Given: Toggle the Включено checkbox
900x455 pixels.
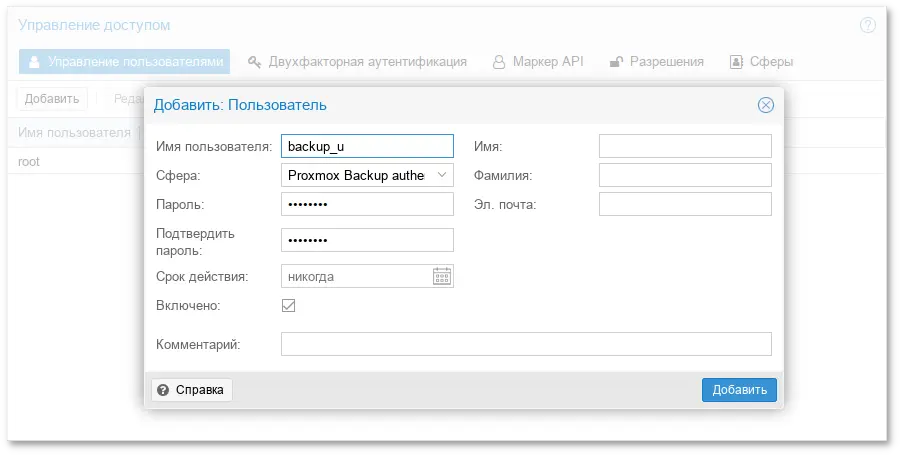Looking at the screenshot, I should 289,305.
